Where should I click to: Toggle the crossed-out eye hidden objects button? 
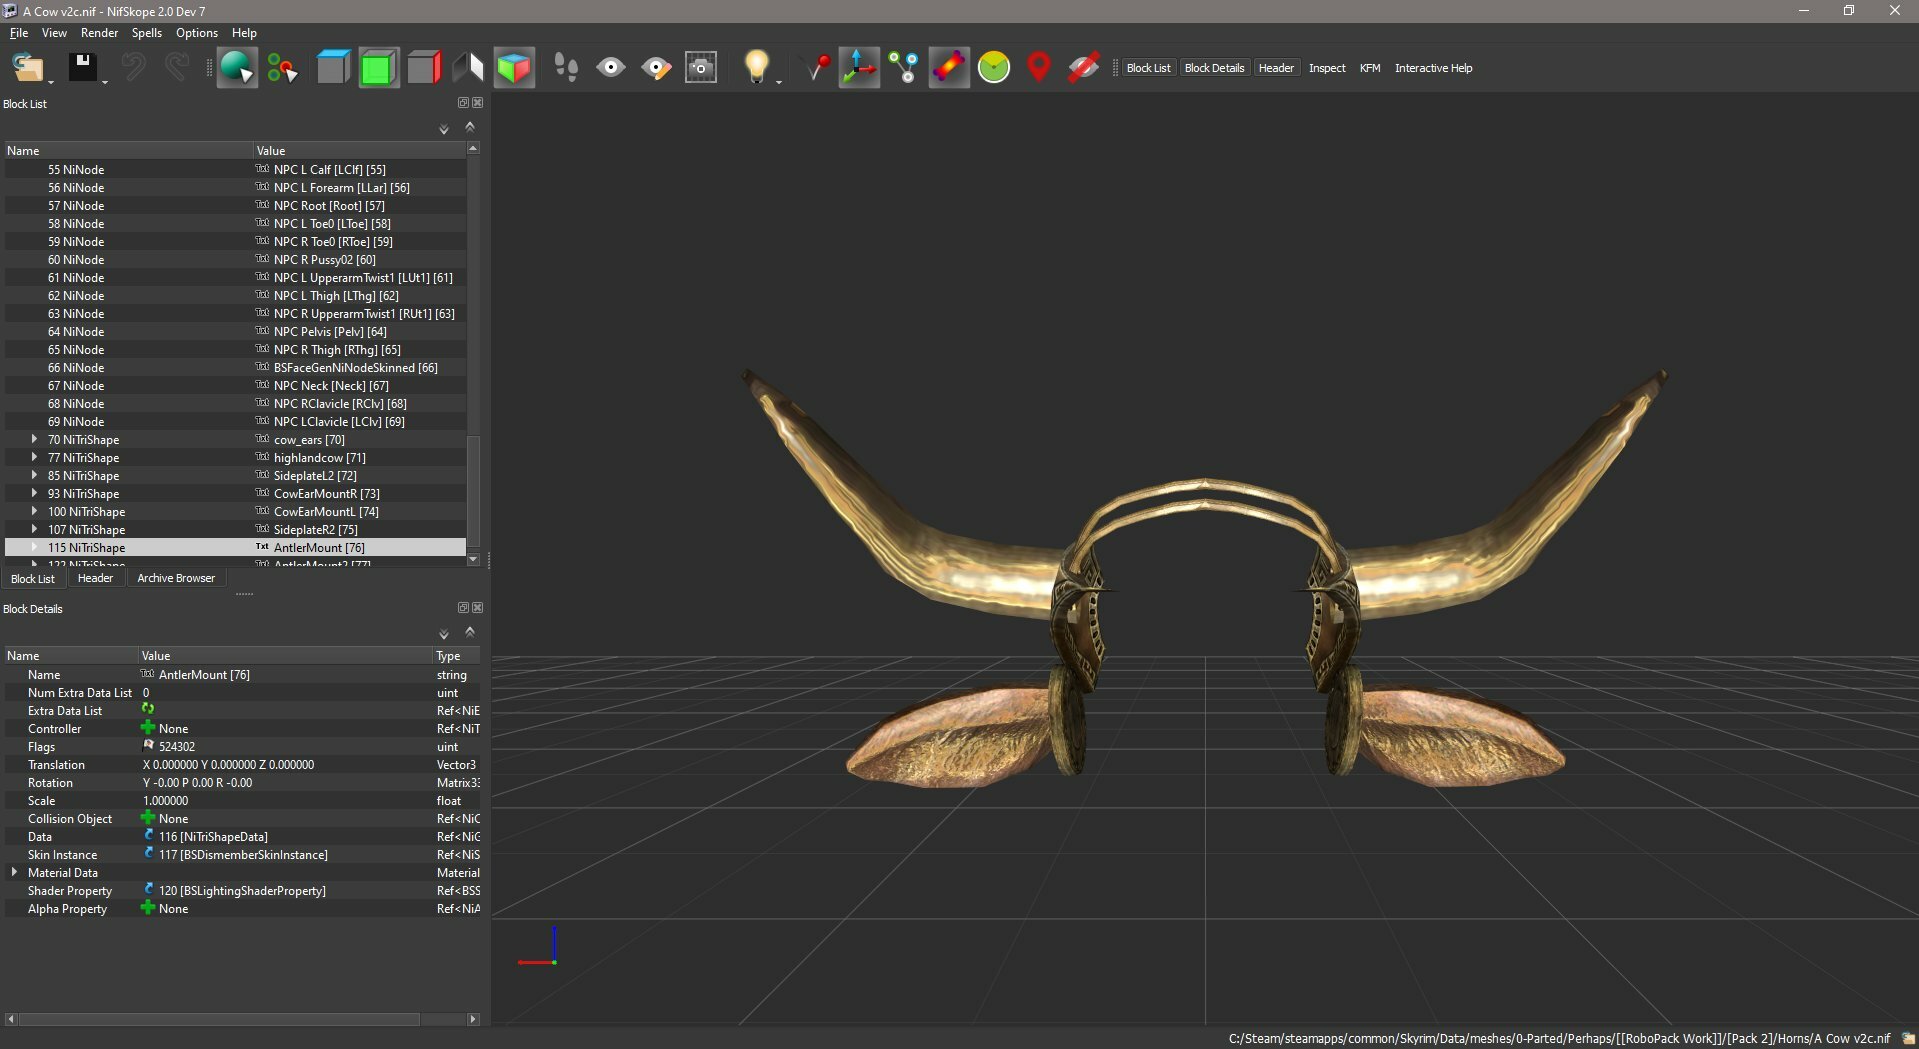point(1084,68)
